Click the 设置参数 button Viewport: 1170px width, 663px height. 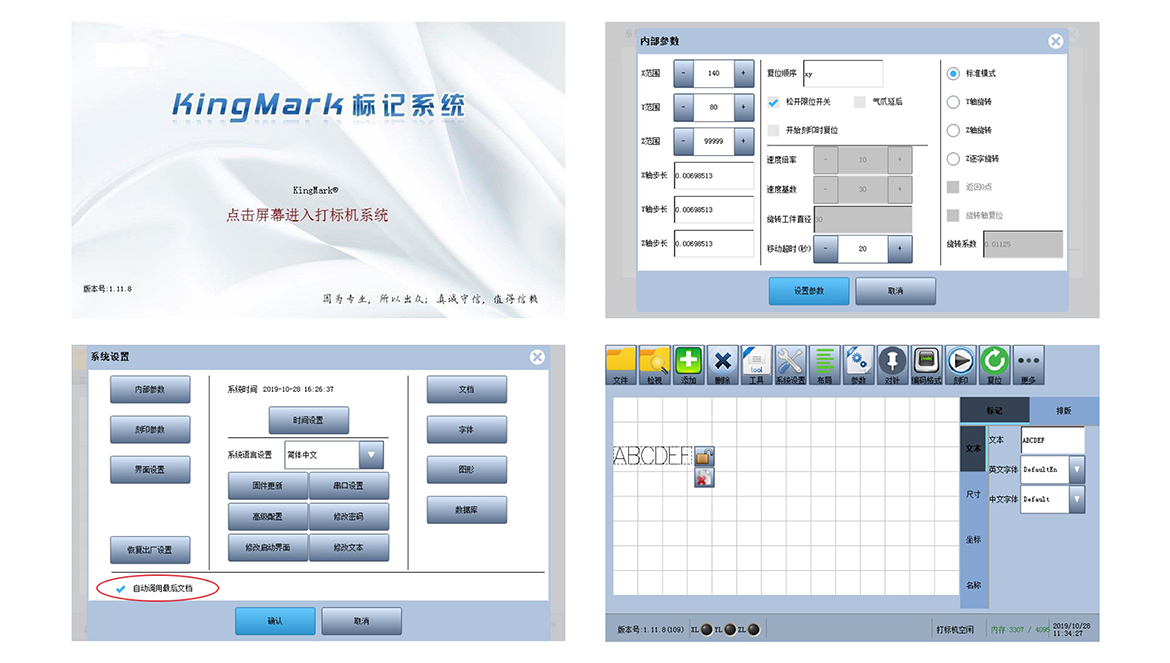(809, 291)
